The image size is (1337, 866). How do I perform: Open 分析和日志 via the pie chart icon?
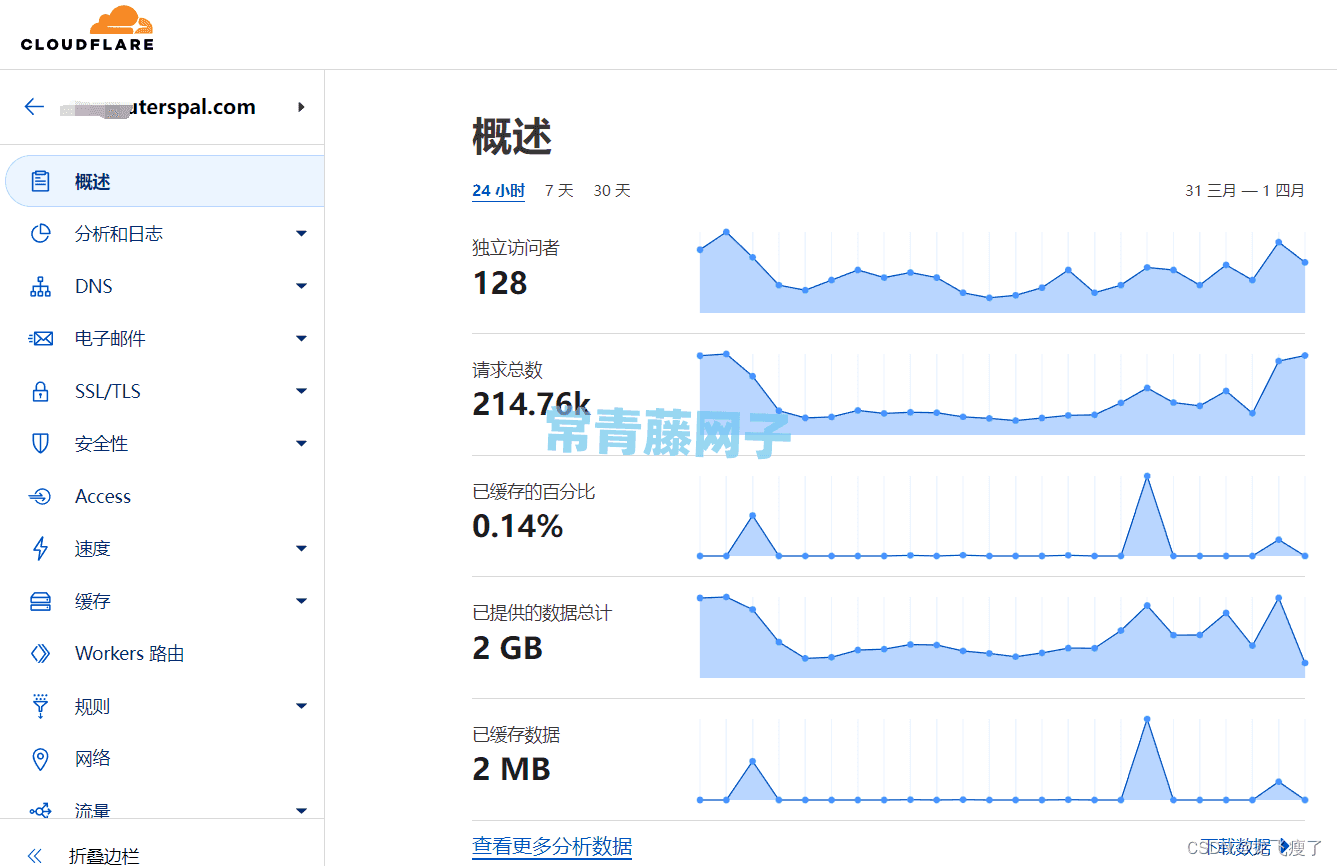tap(40, 233)
